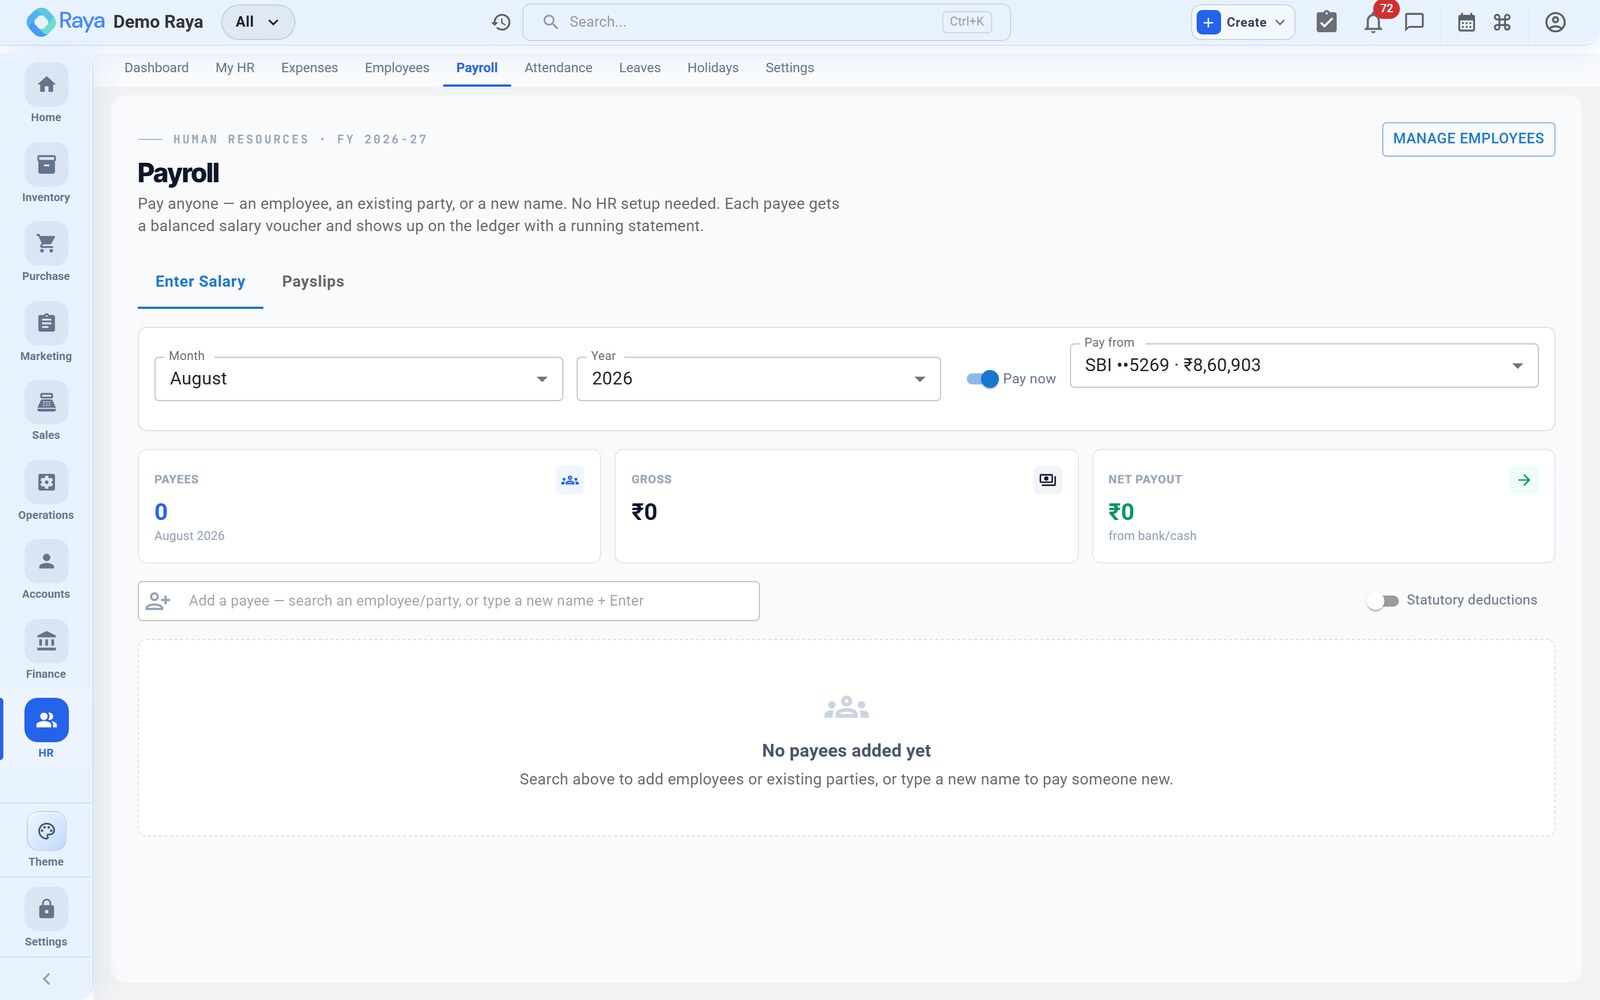The width and height of the screenshot is (1600, 1000).
Task: Enable the Statutory deductions switch
Action: 1382,601
